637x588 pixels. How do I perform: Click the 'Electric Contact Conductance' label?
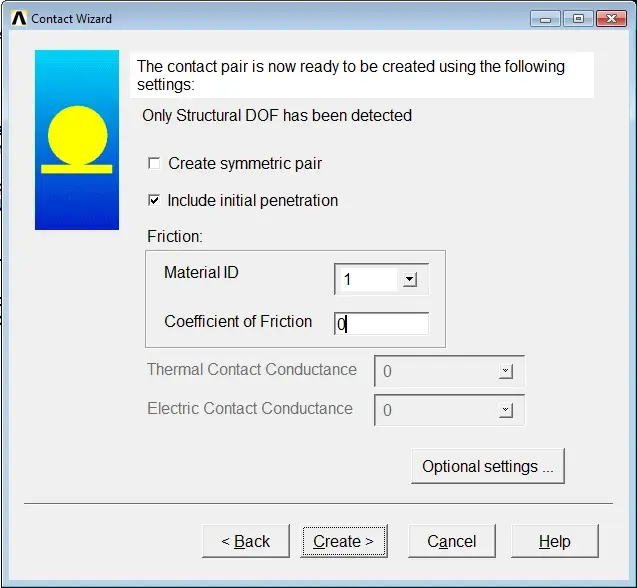tap(250, 408)
